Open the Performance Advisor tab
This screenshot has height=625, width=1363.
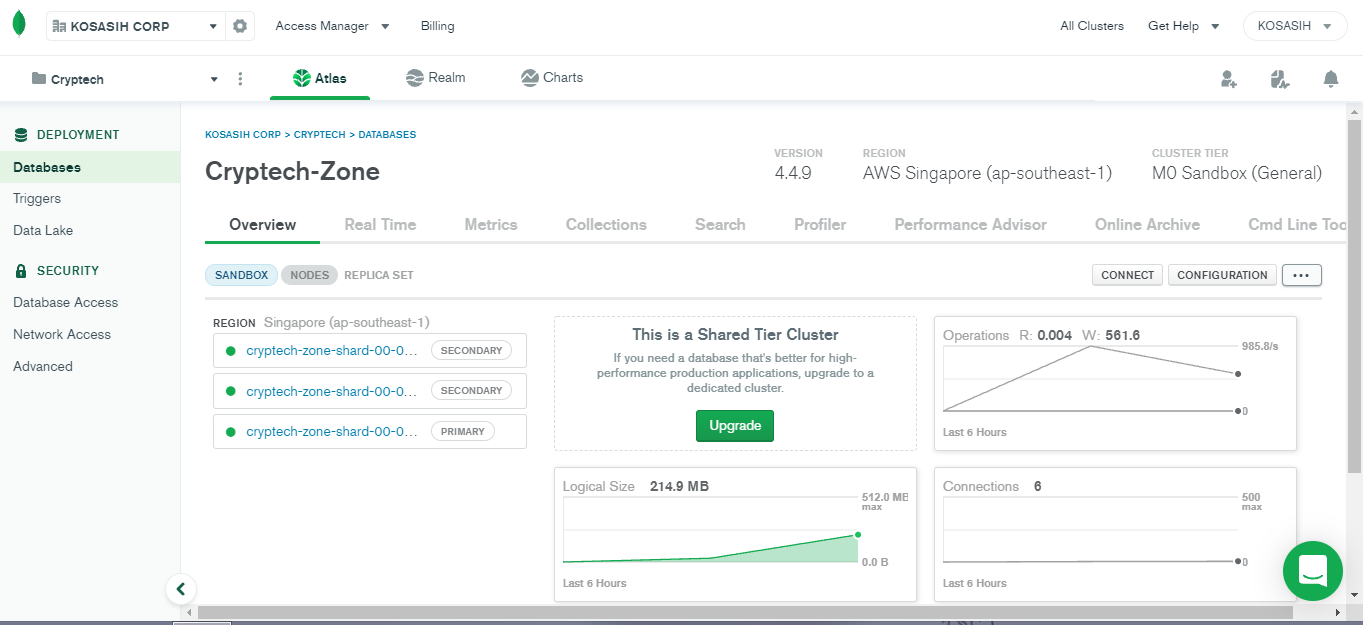[x=970, y=224]
